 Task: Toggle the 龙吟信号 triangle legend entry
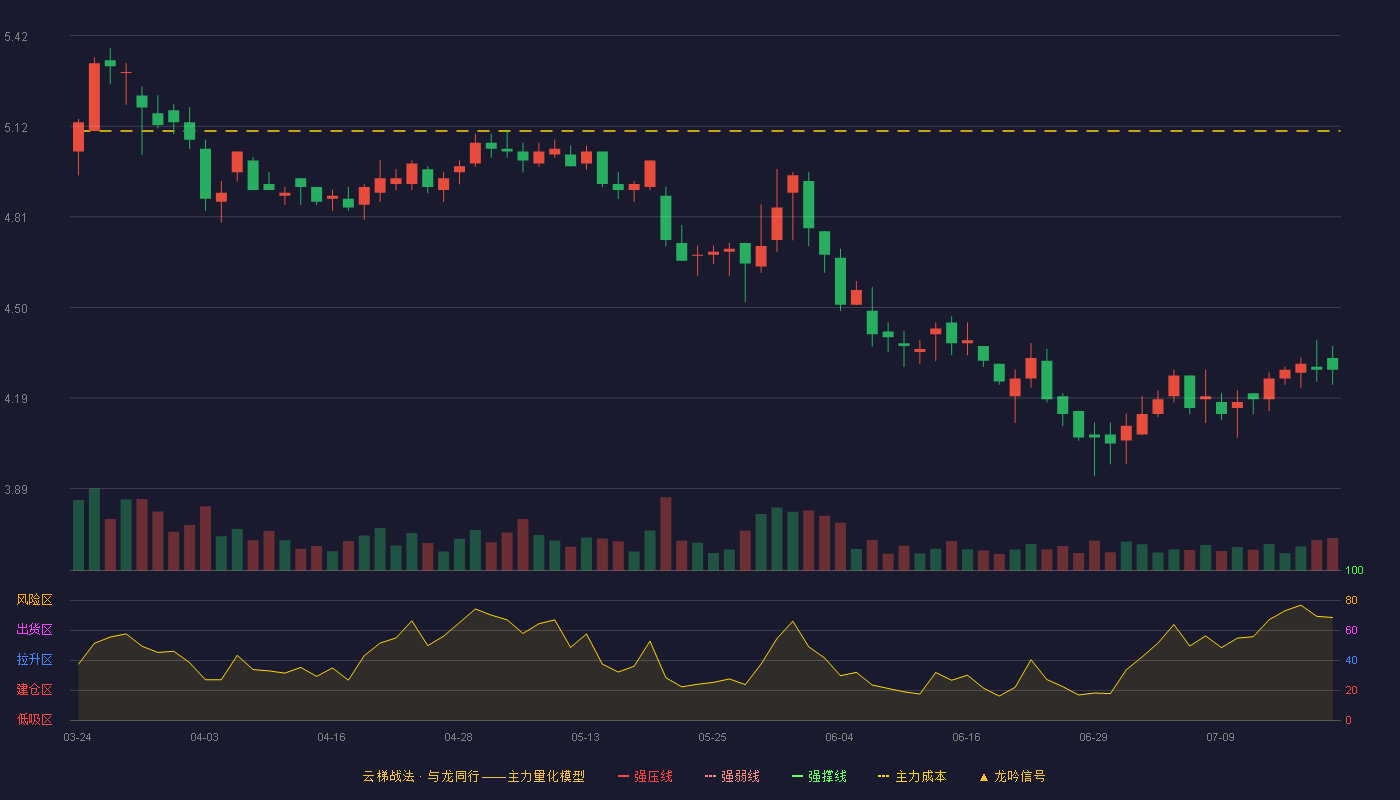click(x=1012, y=776)
